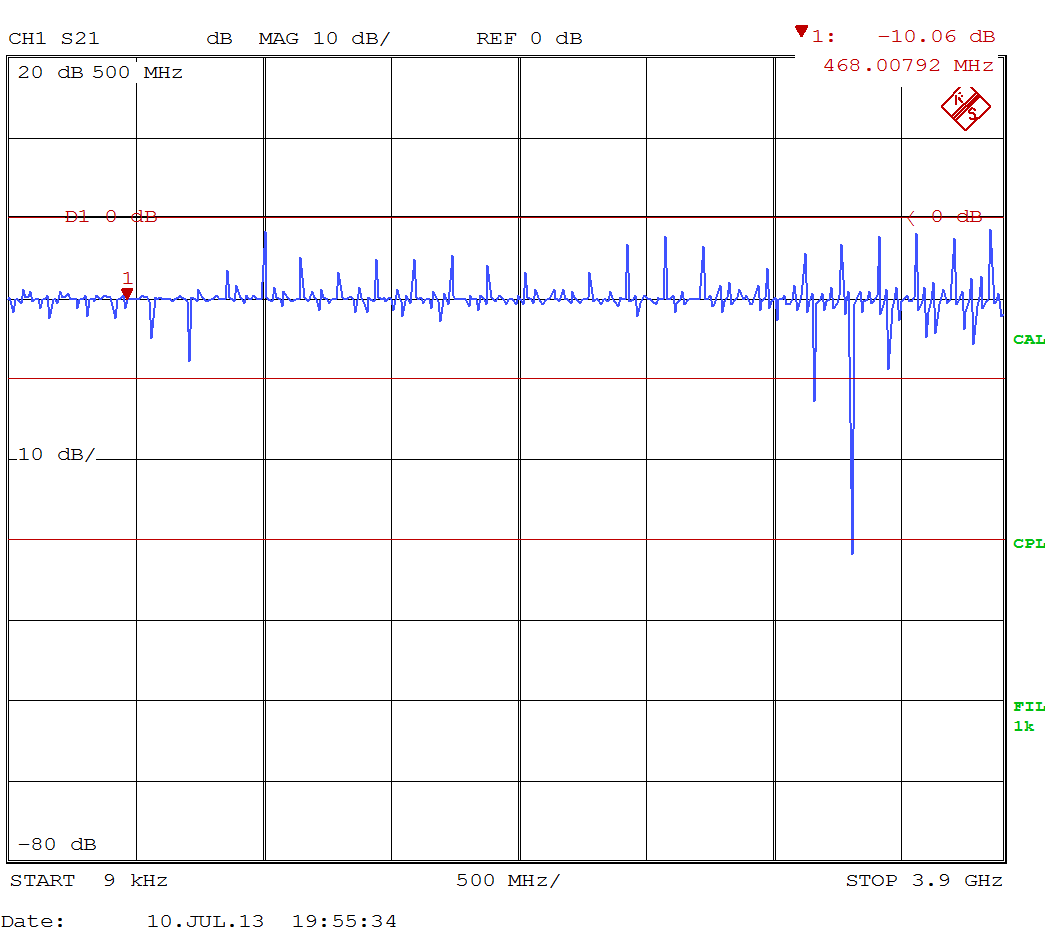Click the green CPL status indicator
This screenshot has height=932, width=1058.
click(1028, 544)
